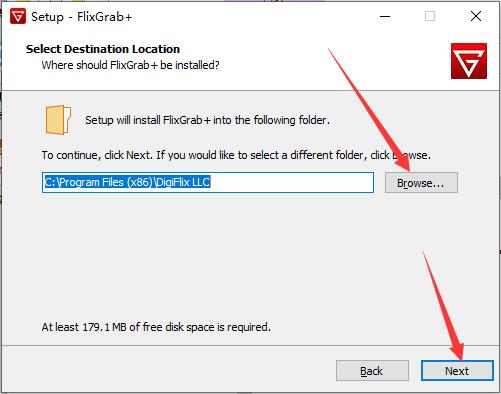Click the 'To continue, click Next' instruction line
501x394 pixels.
click(x=236, y=155)
